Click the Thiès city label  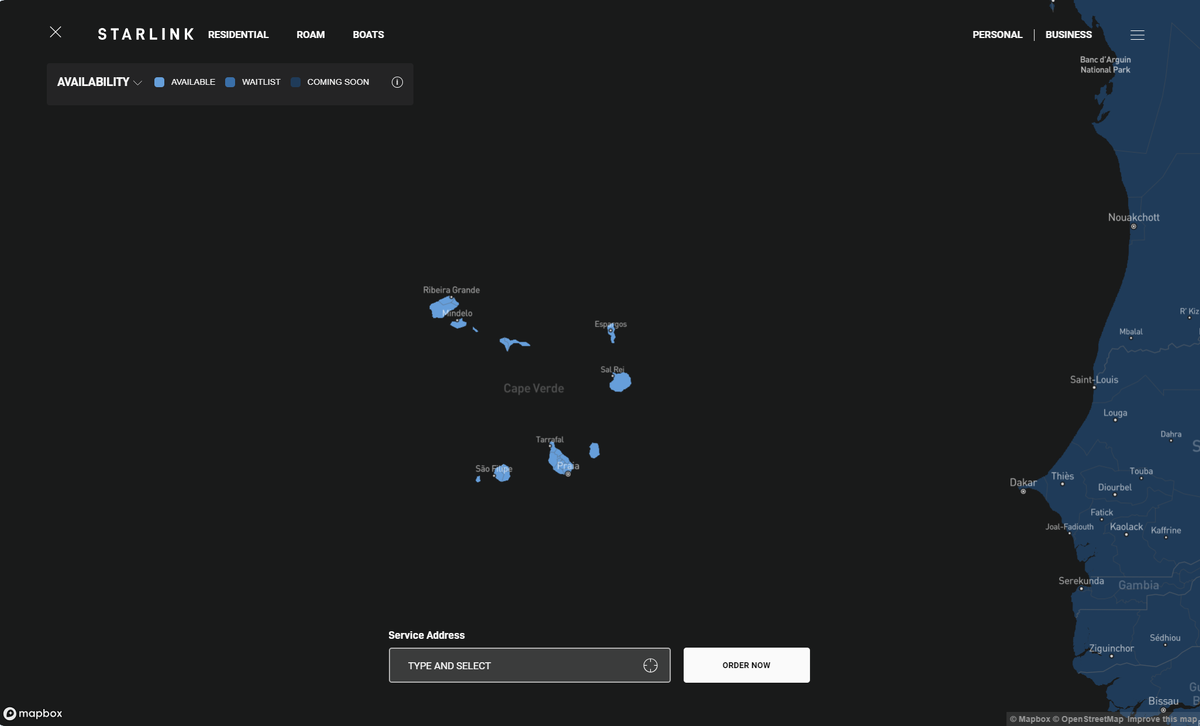tap(1062, 476)
